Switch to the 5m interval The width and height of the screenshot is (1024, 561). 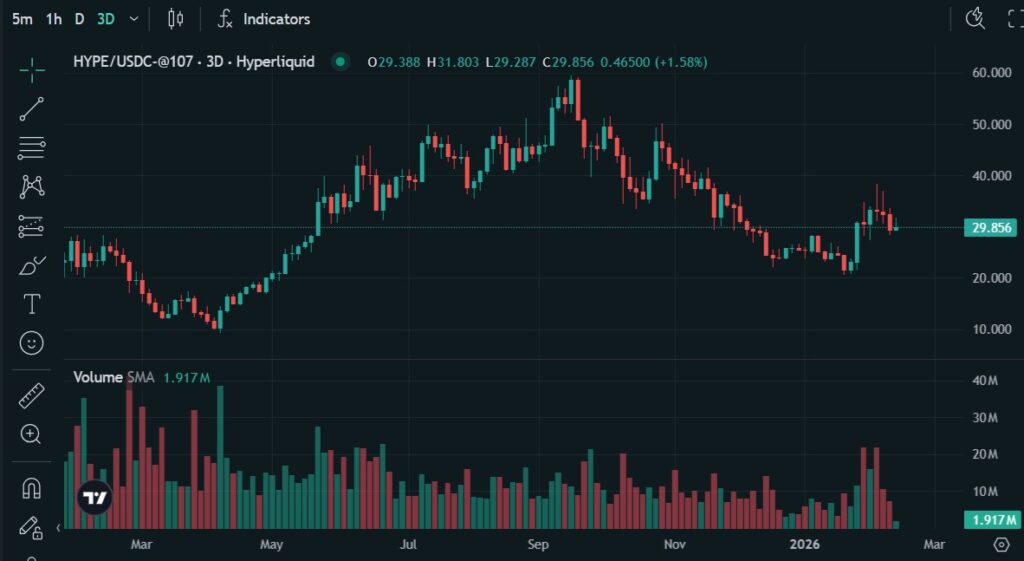pos(22,19)
